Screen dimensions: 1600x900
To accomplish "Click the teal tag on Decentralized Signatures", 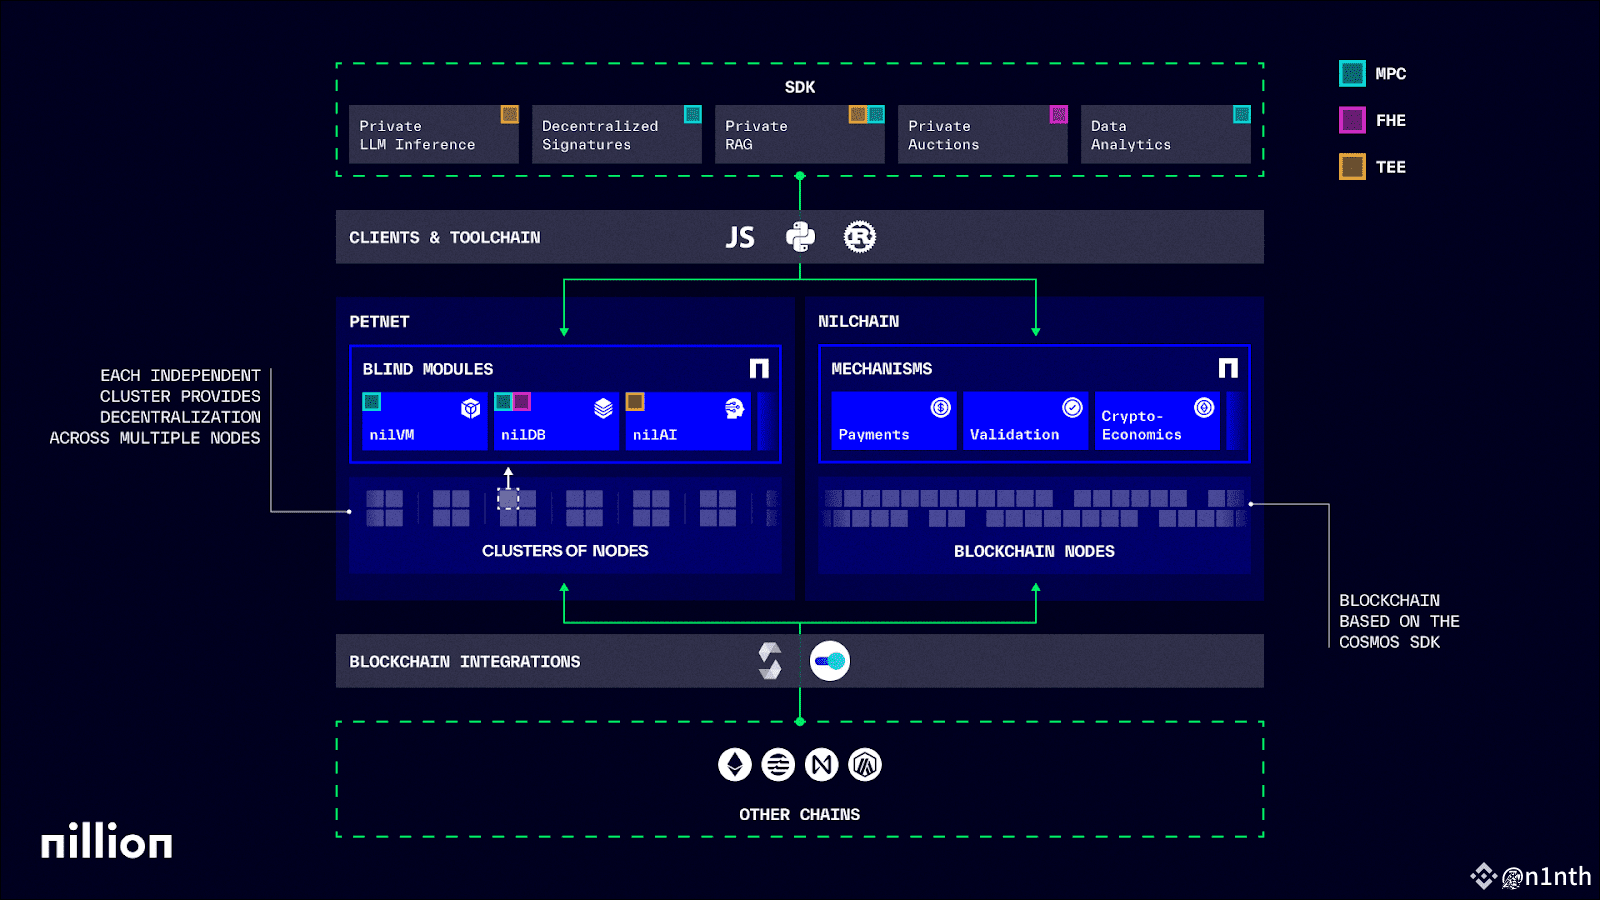I will click(693, 114).
